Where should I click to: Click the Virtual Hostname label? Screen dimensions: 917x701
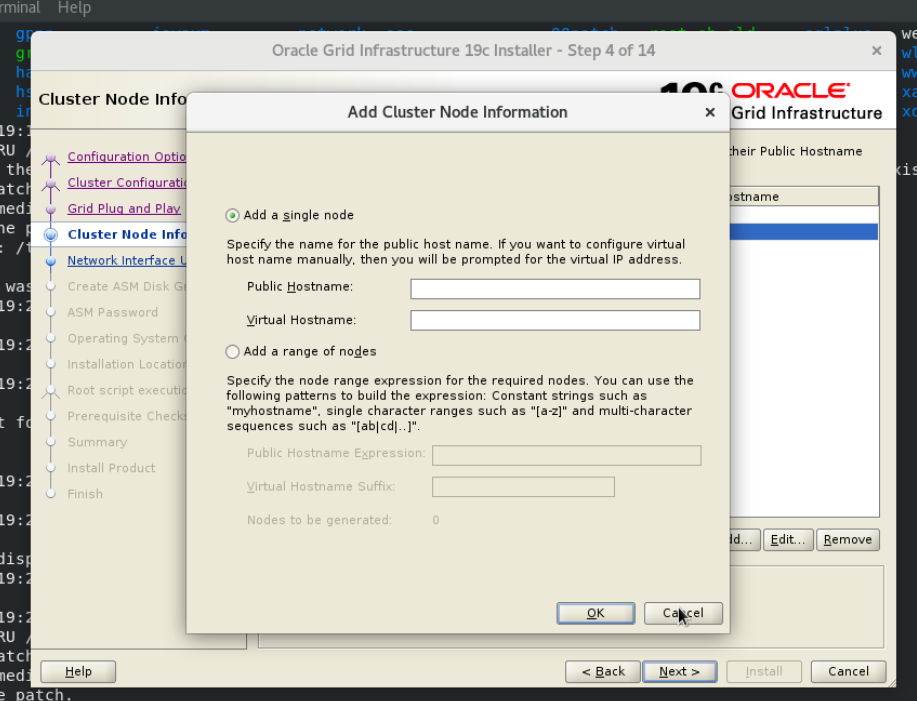coord(301,320)
